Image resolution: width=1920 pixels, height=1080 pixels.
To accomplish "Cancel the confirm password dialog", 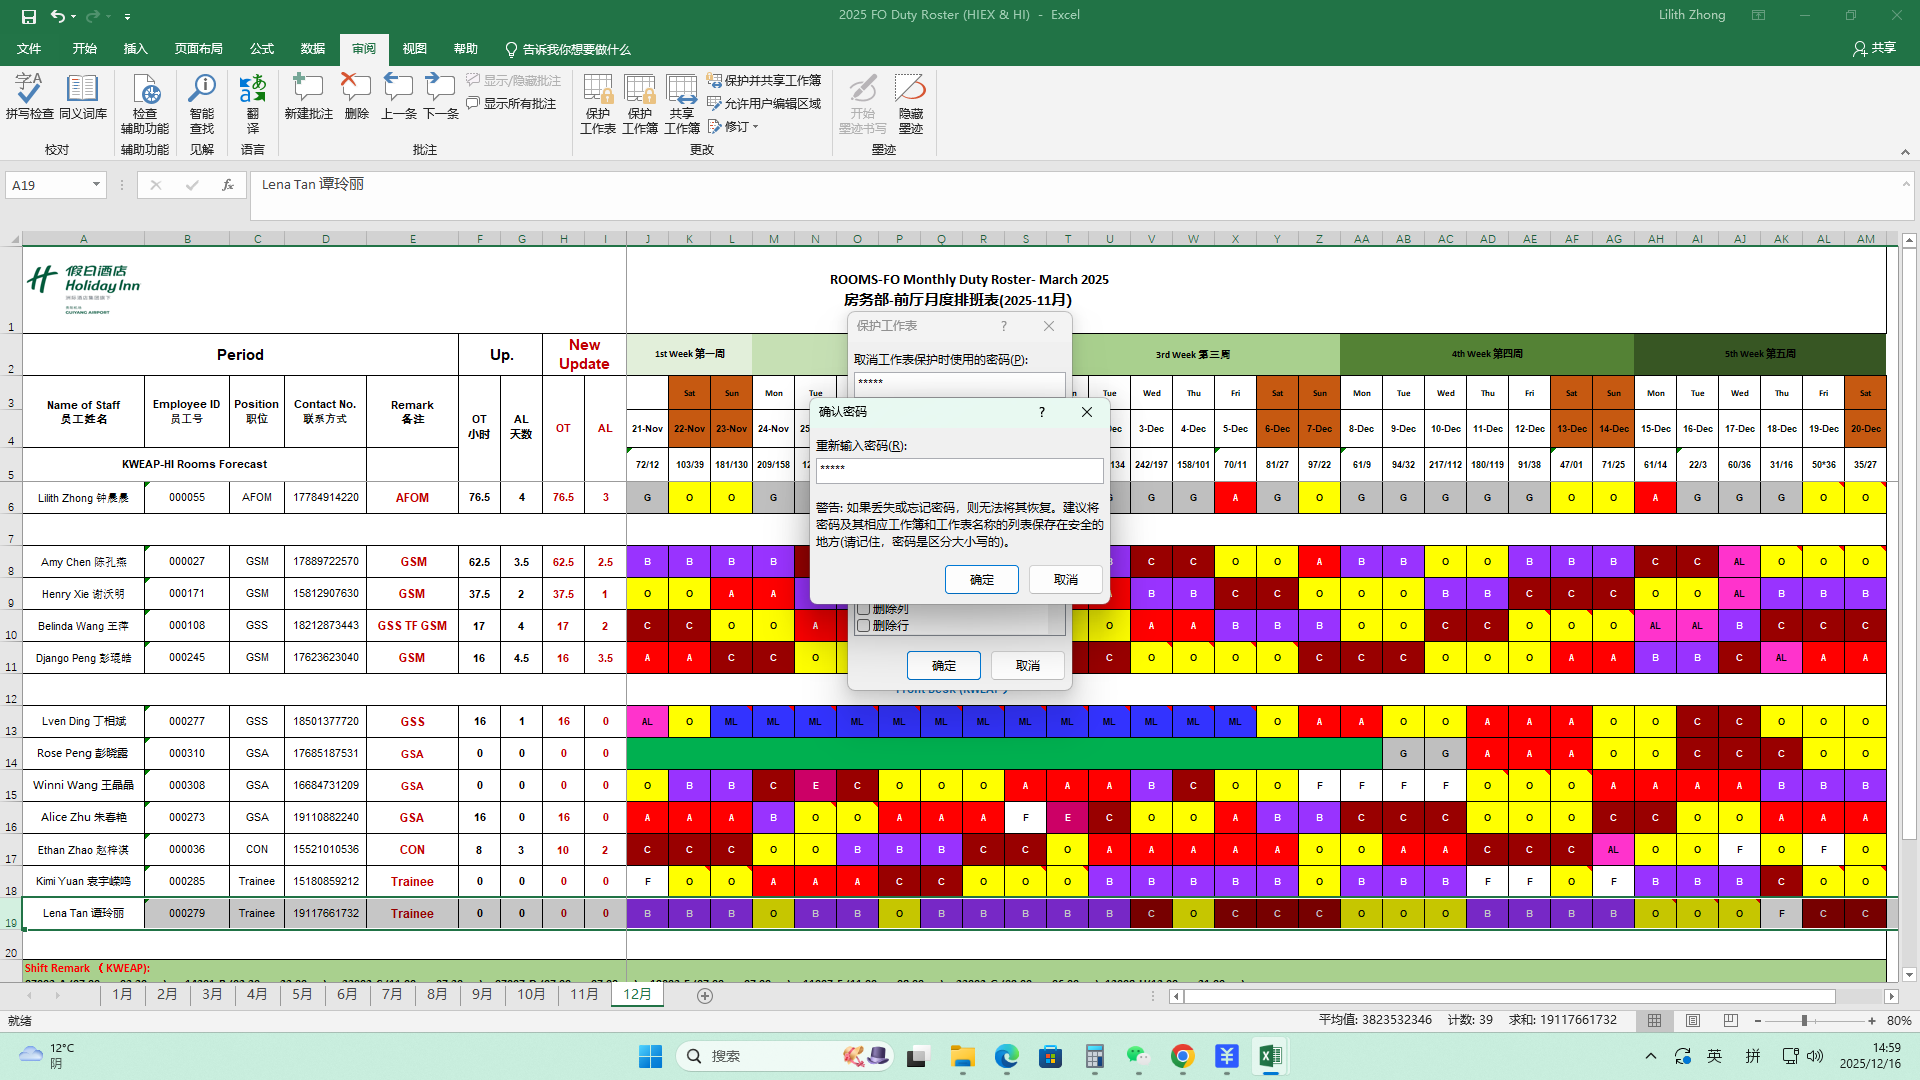I will pos(1065,579).
